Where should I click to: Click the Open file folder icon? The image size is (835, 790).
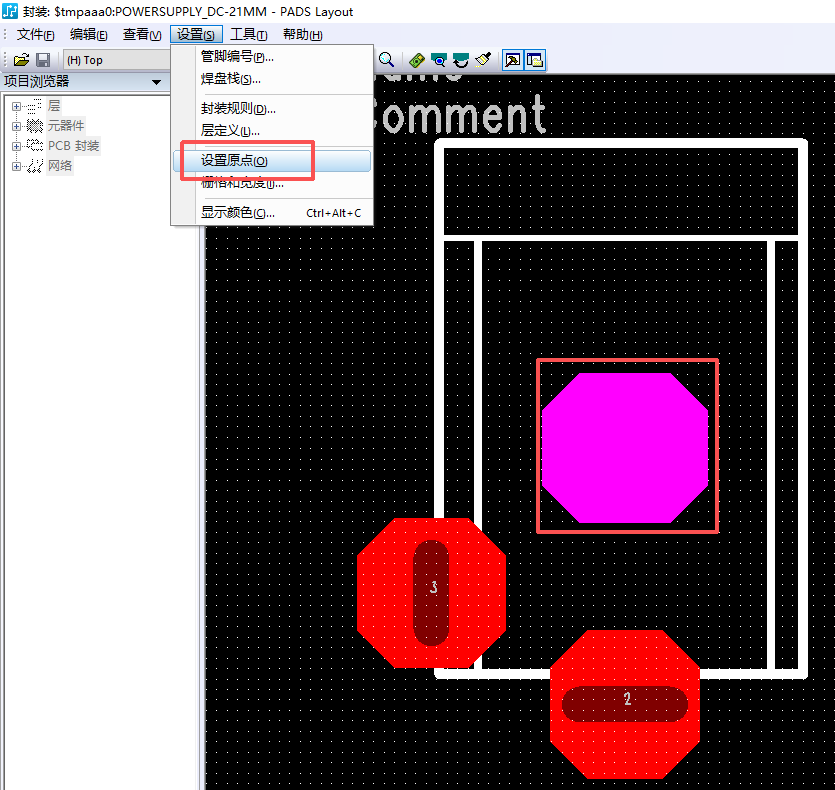tap(21, 60)
